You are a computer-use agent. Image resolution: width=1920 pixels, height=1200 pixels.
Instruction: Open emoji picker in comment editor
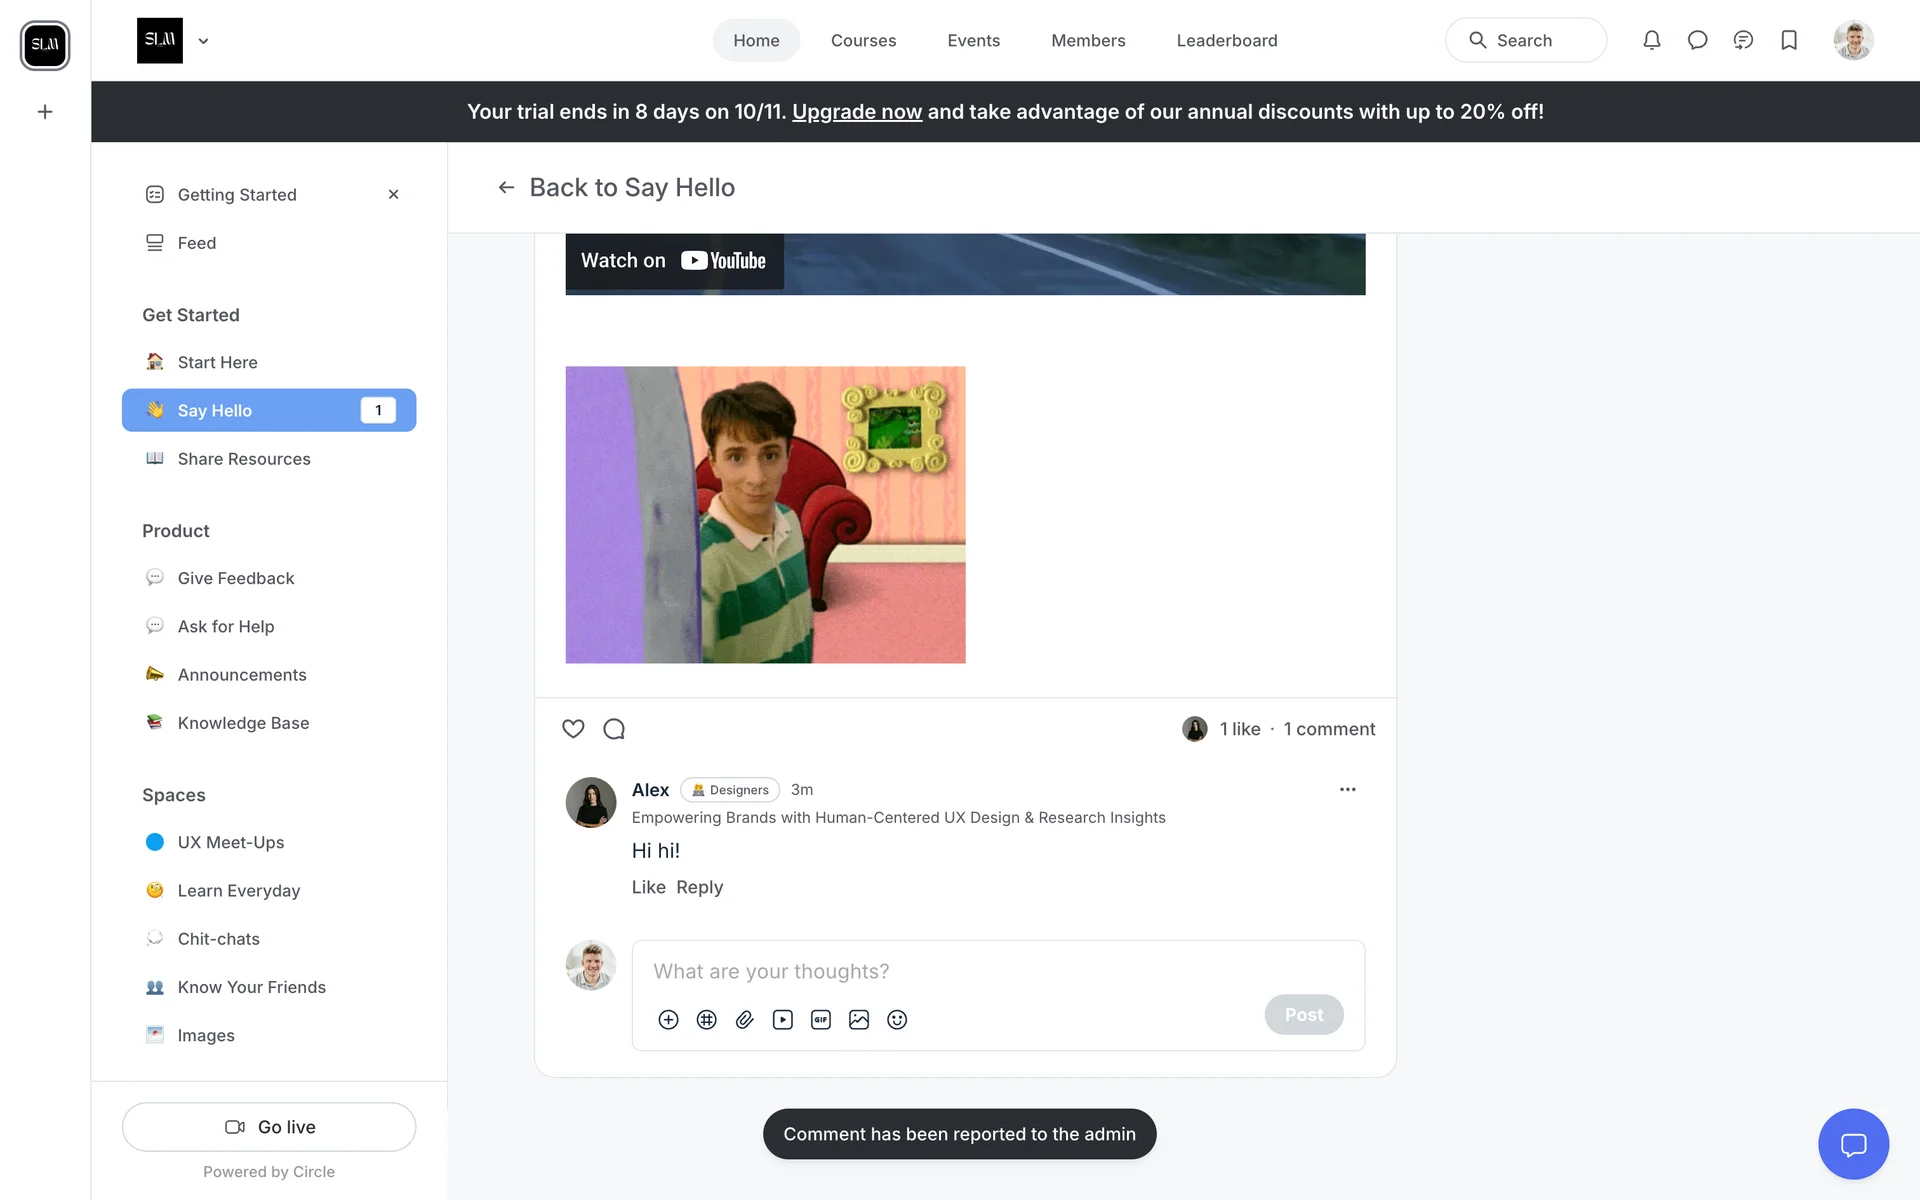(897, 1019)
